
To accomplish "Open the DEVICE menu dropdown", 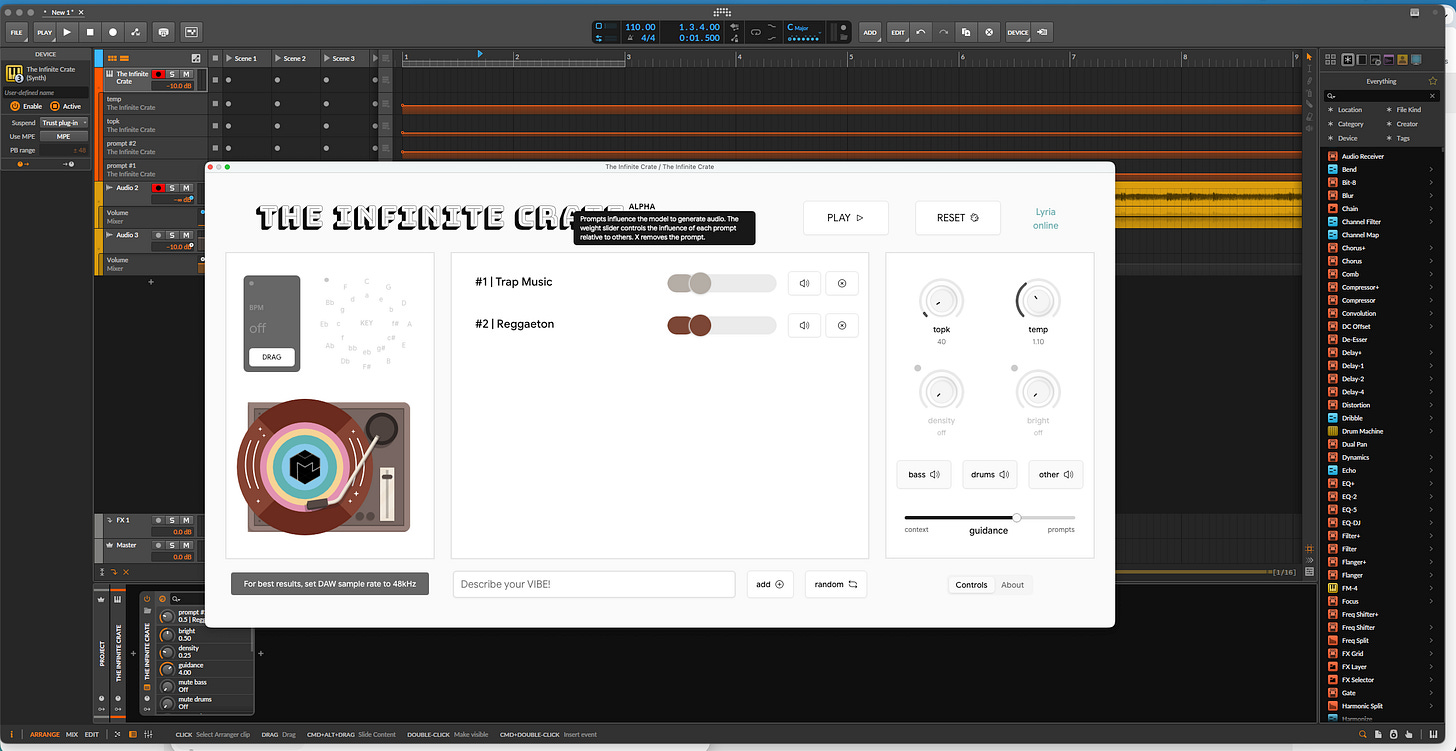I will tap(1018, 32).
